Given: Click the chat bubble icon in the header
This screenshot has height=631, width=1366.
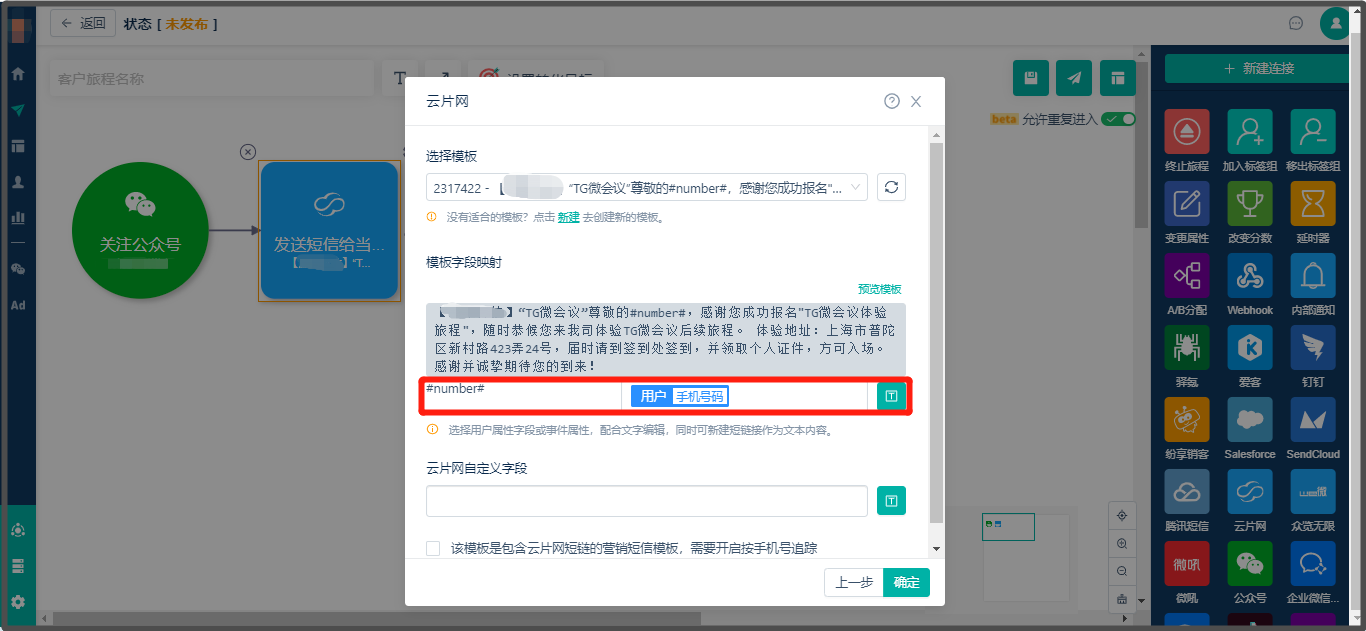Looking at the screenshot, I should coord(1296,23).
